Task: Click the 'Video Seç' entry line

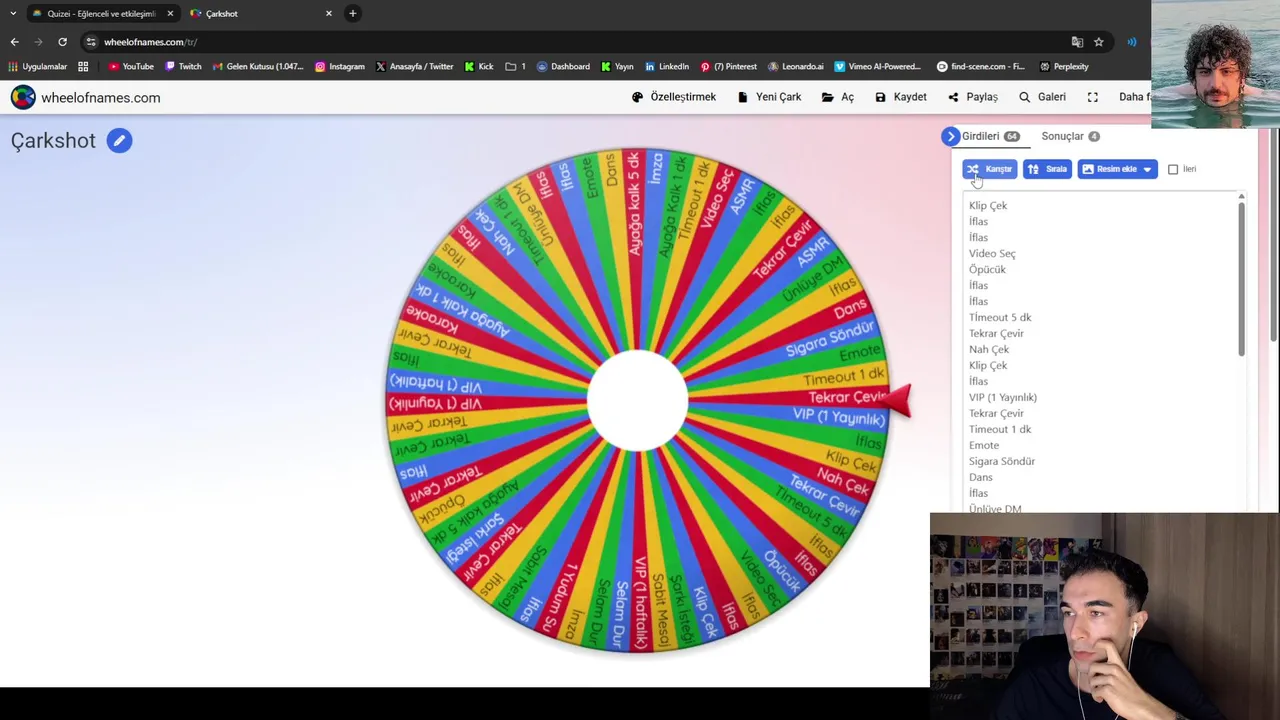Action: 992,254
